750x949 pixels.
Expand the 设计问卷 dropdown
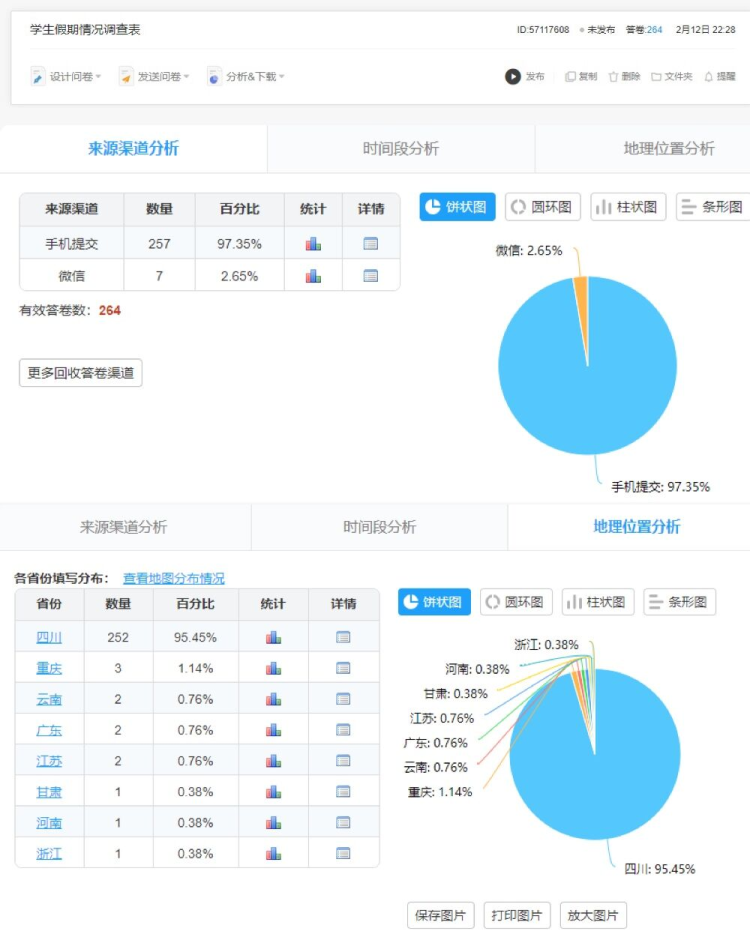pyautogui.click(x=66, y=76)
